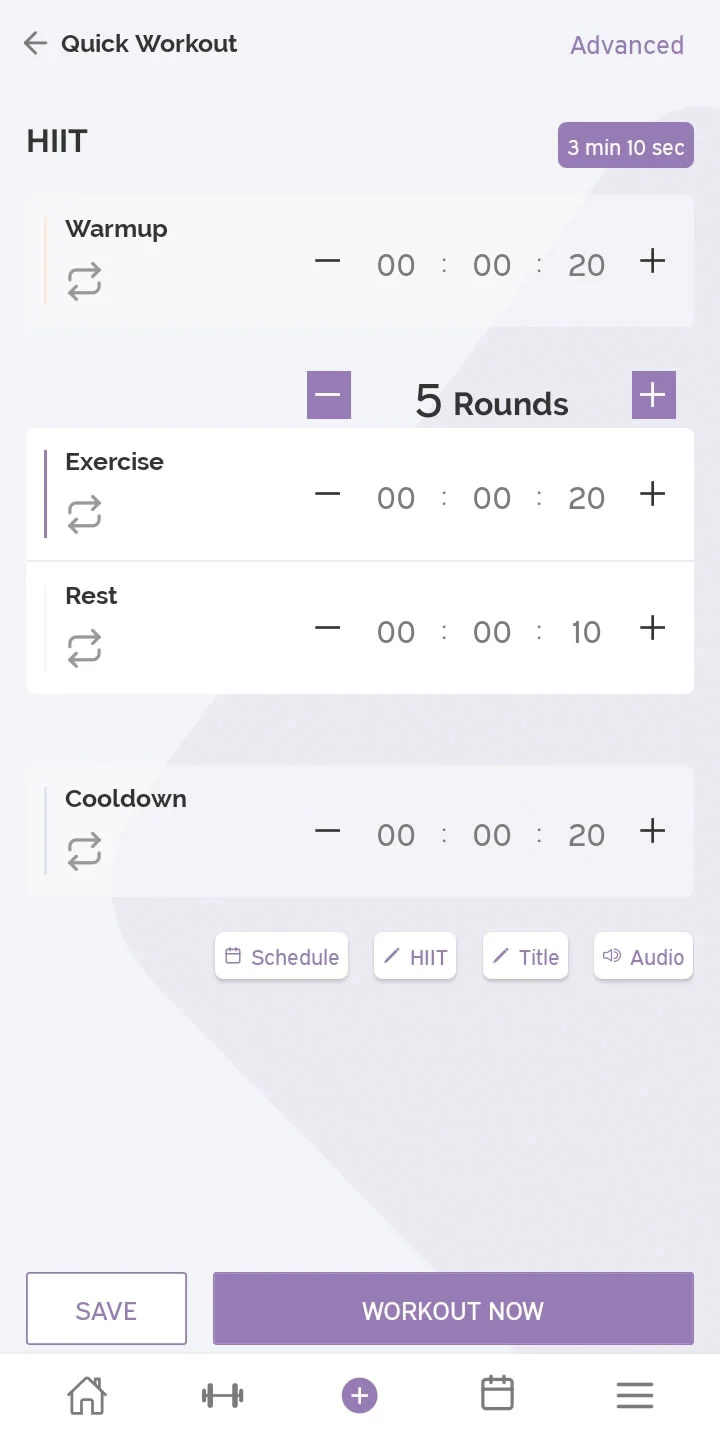Open the Audio settings button

[x=643, y=957]
